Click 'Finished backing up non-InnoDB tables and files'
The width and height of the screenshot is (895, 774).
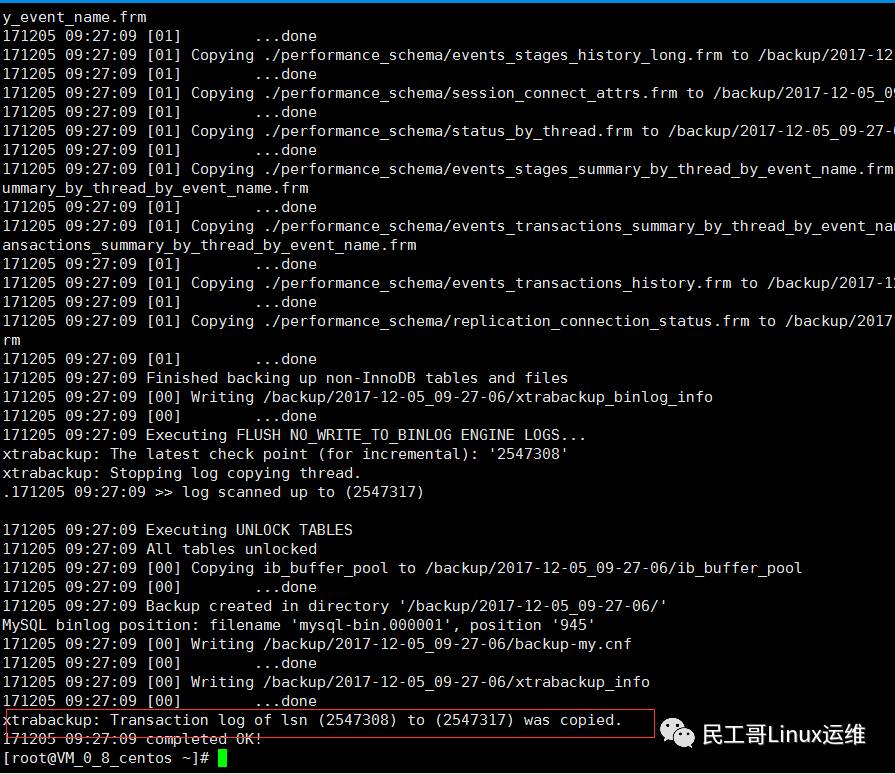coord(357,378)
